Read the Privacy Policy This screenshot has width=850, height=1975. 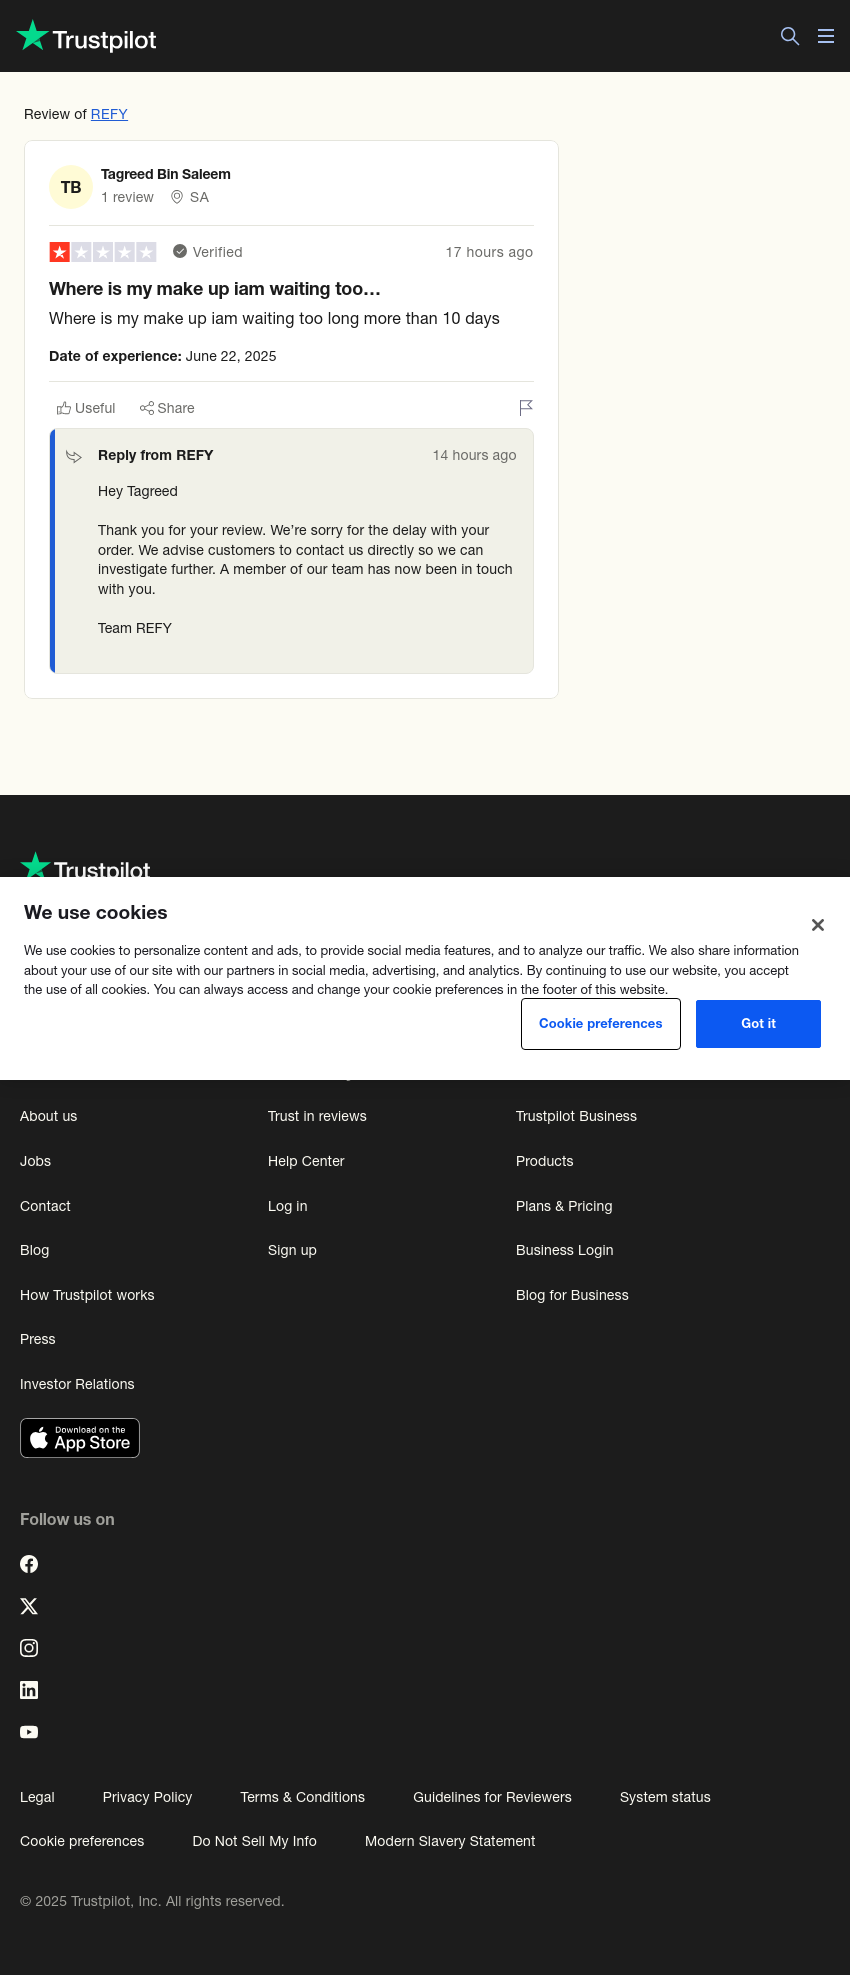pos(147,1797)
